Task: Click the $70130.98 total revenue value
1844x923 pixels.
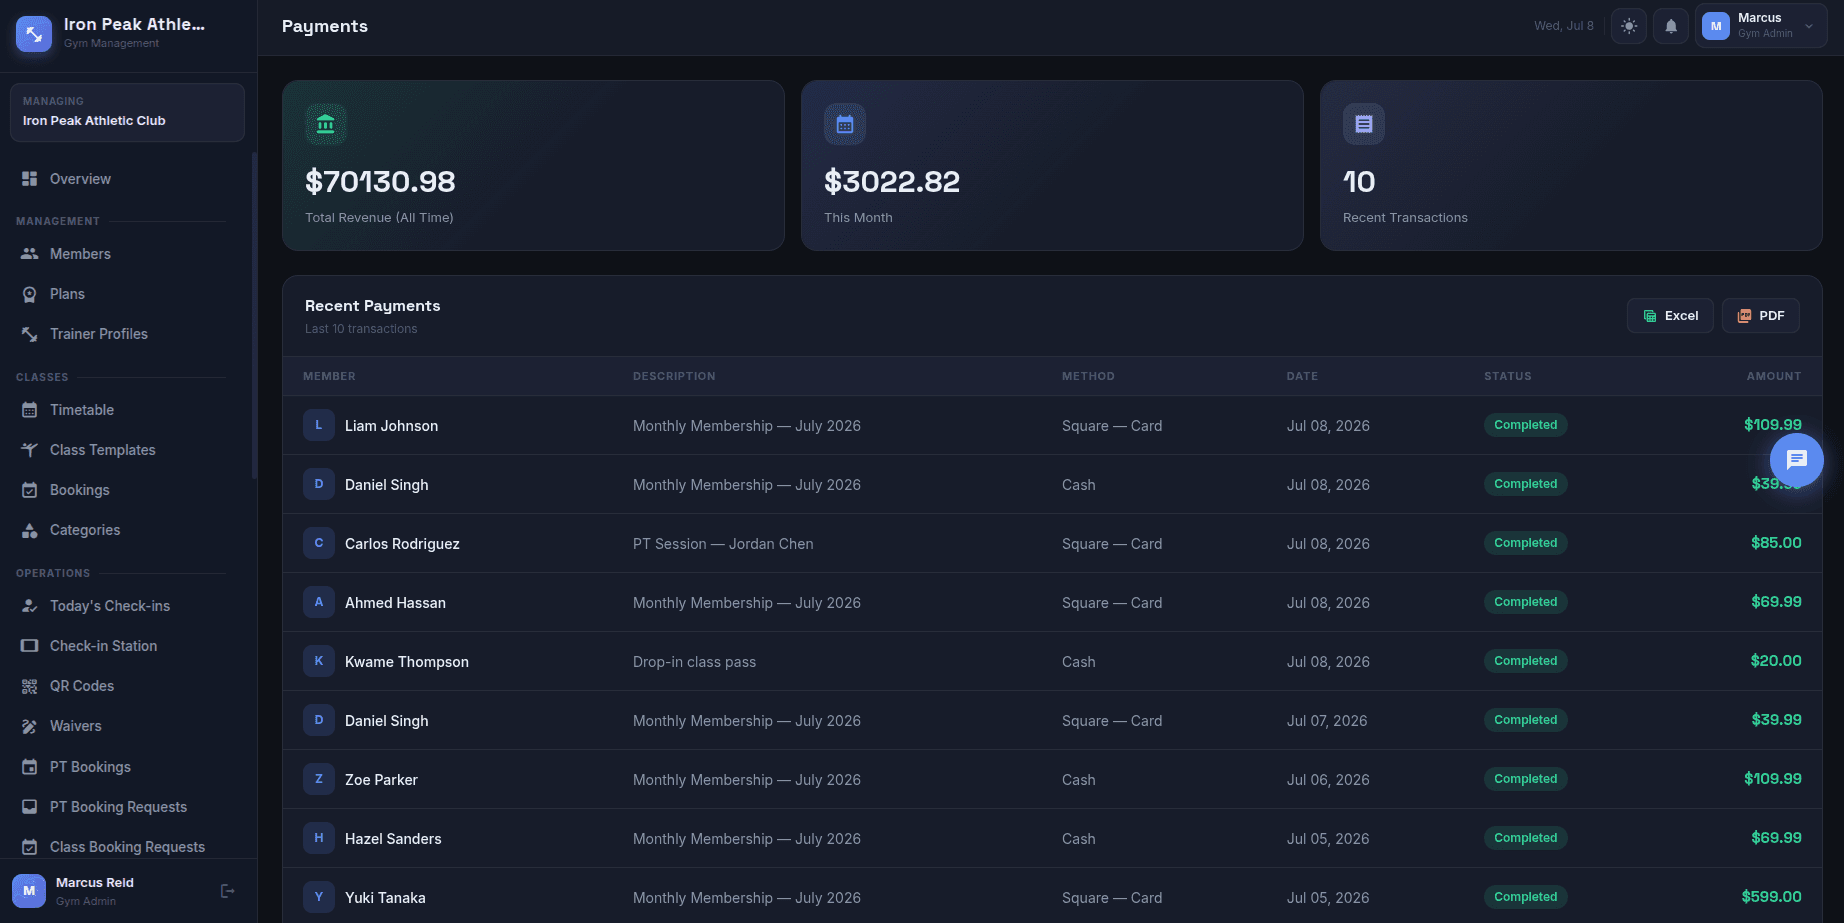Action: click(x=380, y=182)
